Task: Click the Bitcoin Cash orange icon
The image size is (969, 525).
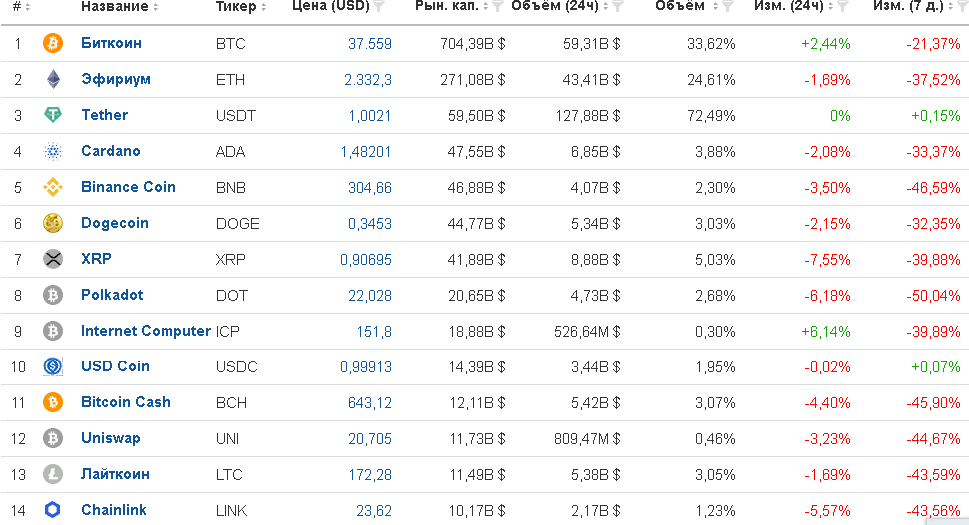Action: 53,402
